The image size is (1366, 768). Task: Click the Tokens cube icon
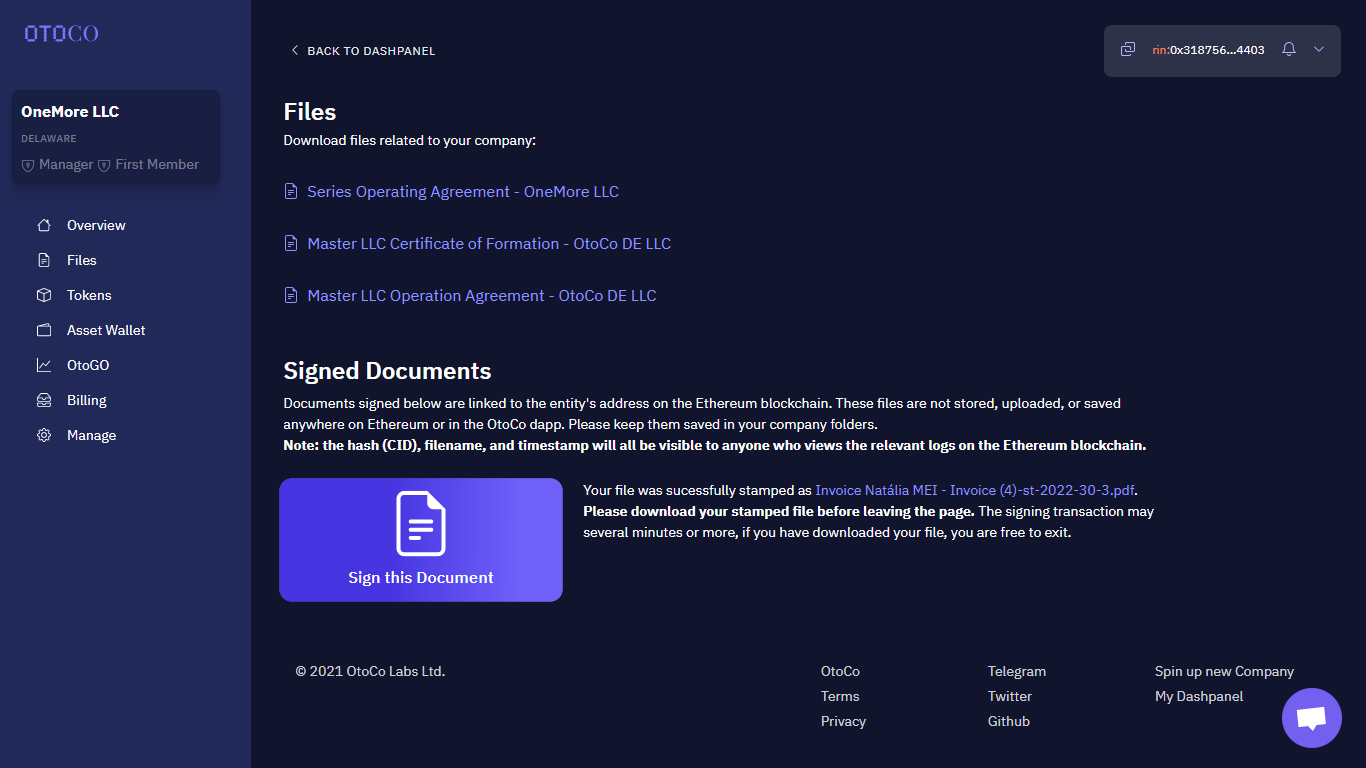tap(44, 295)
